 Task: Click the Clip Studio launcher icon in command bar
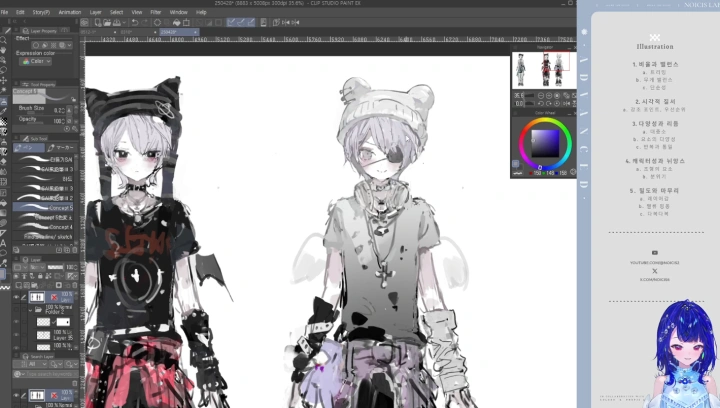click(85, 22)
